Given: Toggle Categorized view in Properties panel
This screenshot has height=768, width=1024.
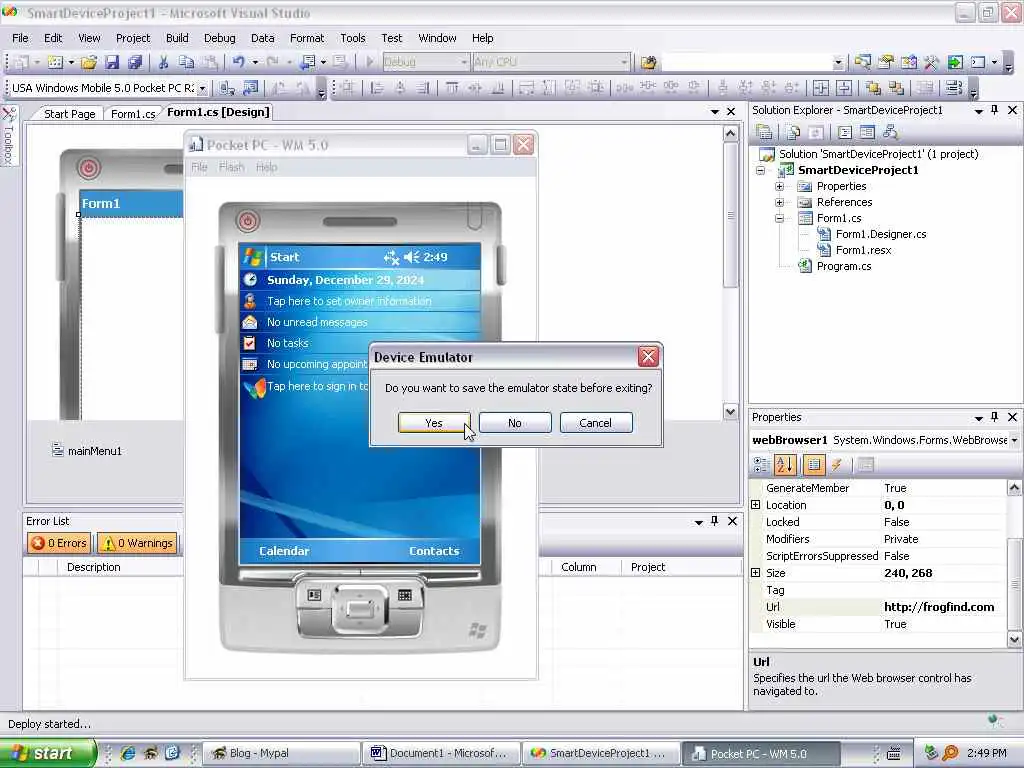Looking at the screenshot, I should coord(761,464).
